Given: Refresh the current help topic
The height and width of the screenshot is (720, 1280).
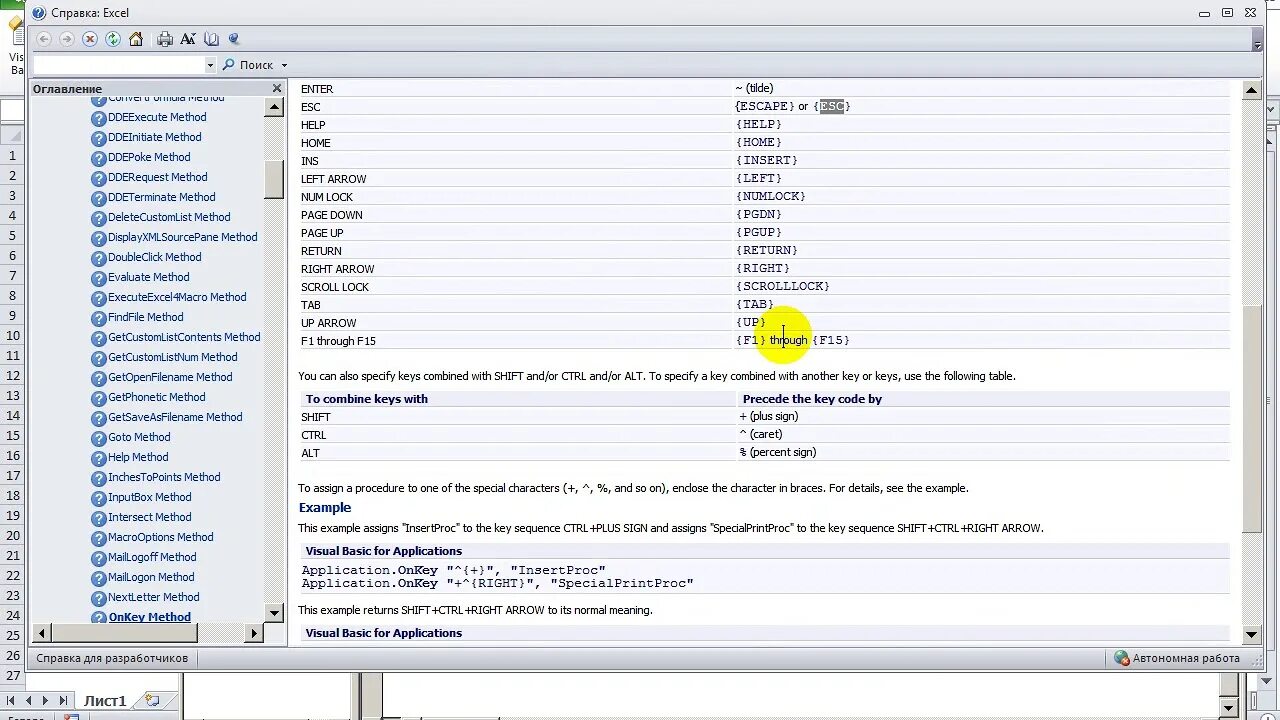Looking at the screenshot, I should (x=113, y=40).
